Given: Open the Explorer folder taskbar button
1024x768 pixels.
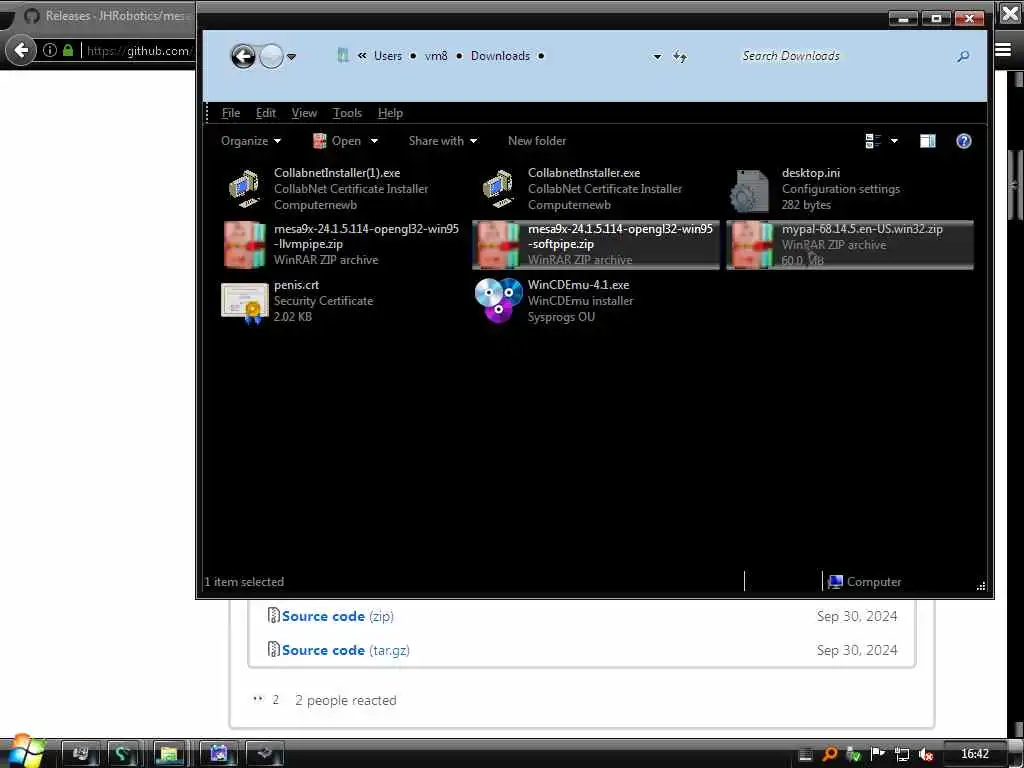Looking at the screenshot, I should [169, 754].
